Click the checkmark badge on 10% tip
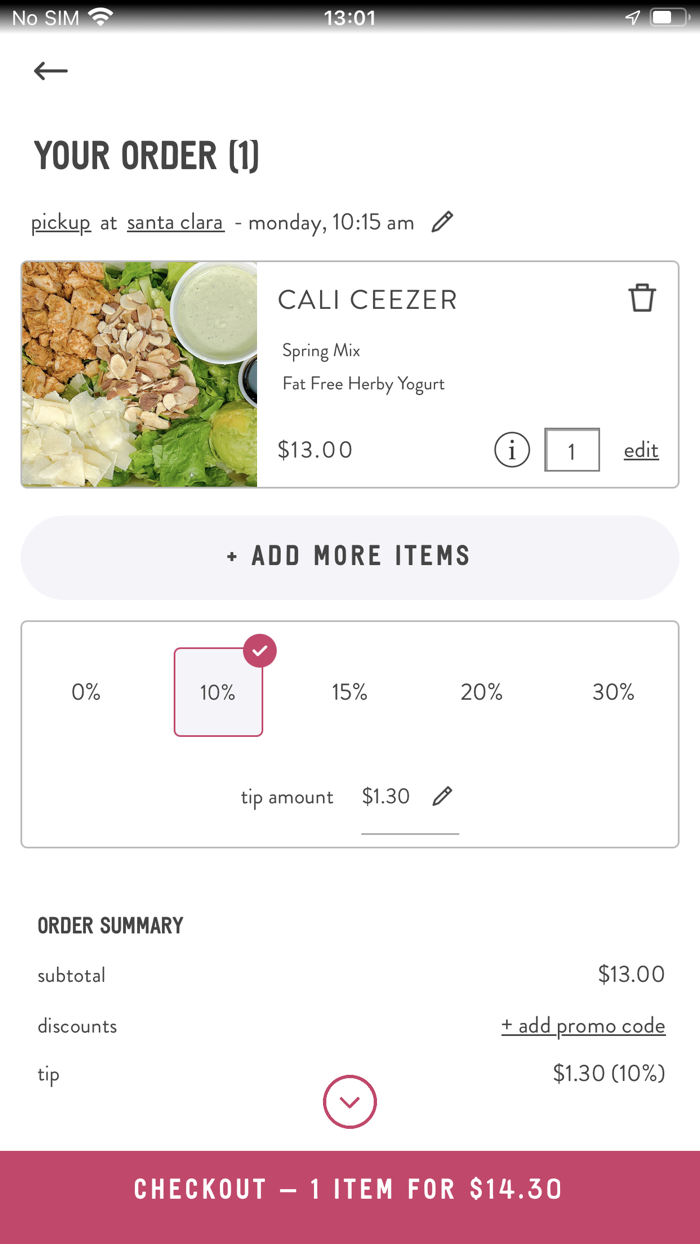 pos(259,650)
